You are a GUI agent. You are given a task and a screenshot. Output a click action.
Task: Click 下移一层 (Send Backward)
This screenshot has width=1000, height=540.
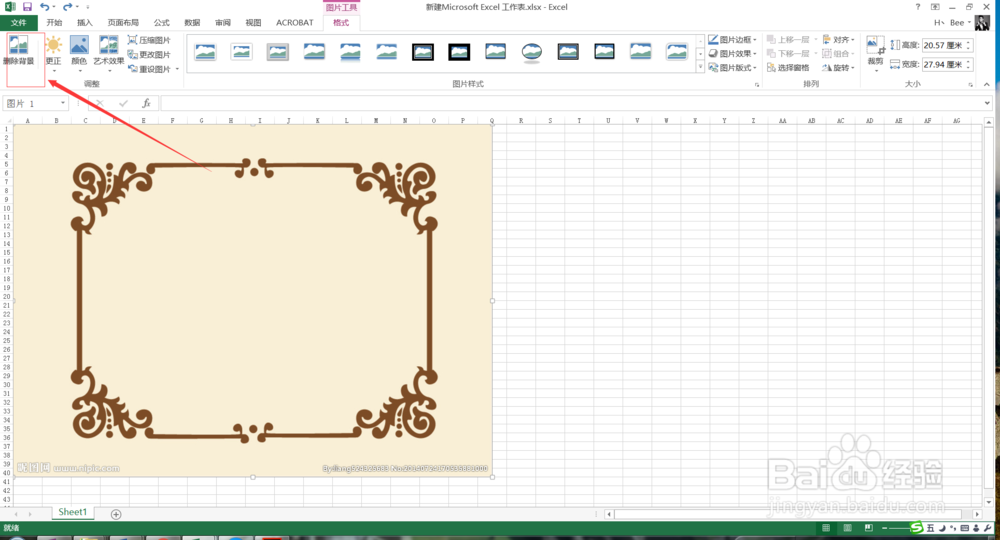[x=788, y=54]
